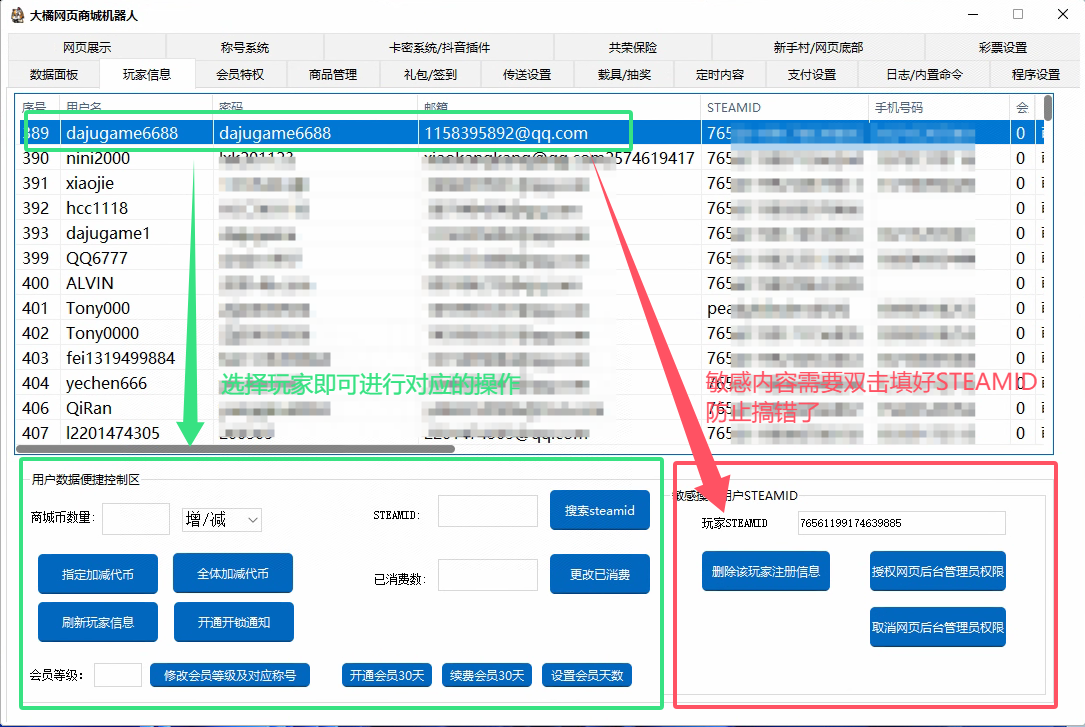The height and width of the screenshot is (727, 1085).
Task: Click the 指定加减代币 button
Action: coord(98,574)
